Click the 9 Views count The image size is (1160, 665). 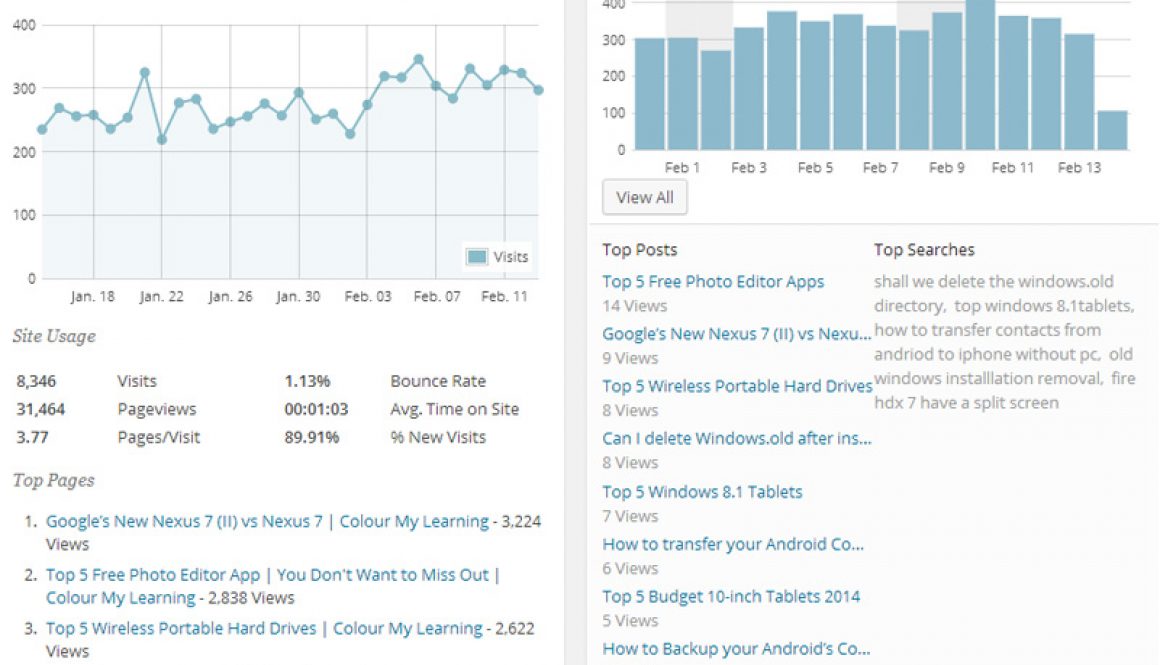[630, 358]
